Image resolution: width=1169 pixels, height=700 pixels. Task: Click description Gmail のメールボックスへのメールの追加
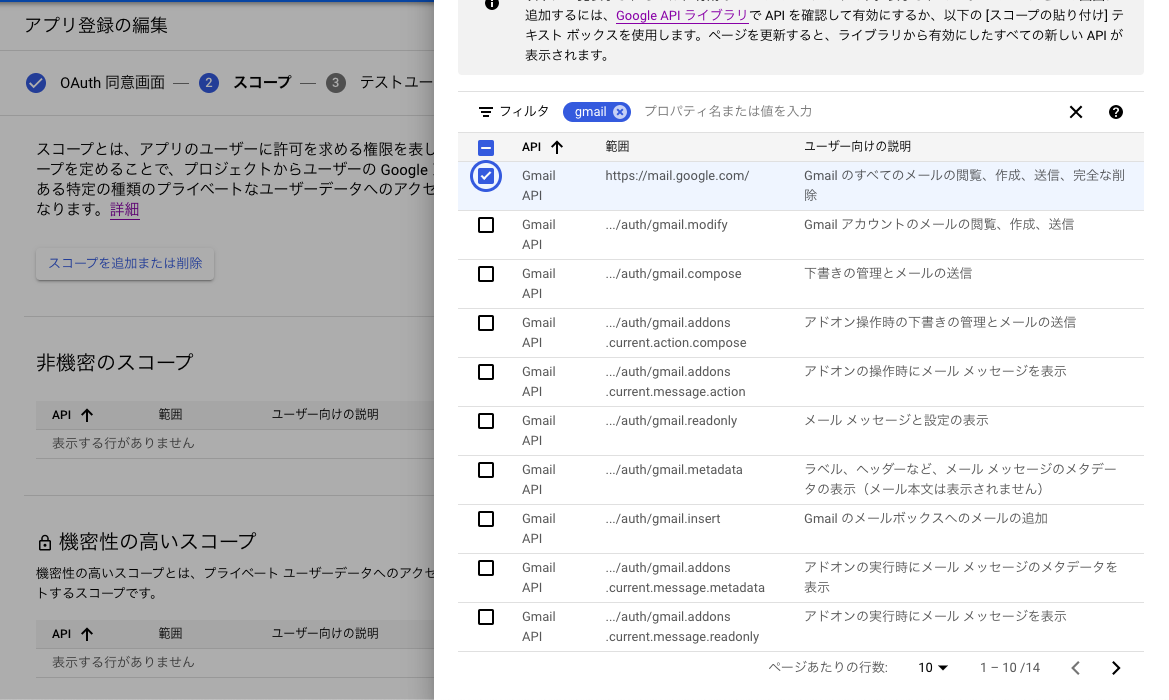(x=926, y=518)
